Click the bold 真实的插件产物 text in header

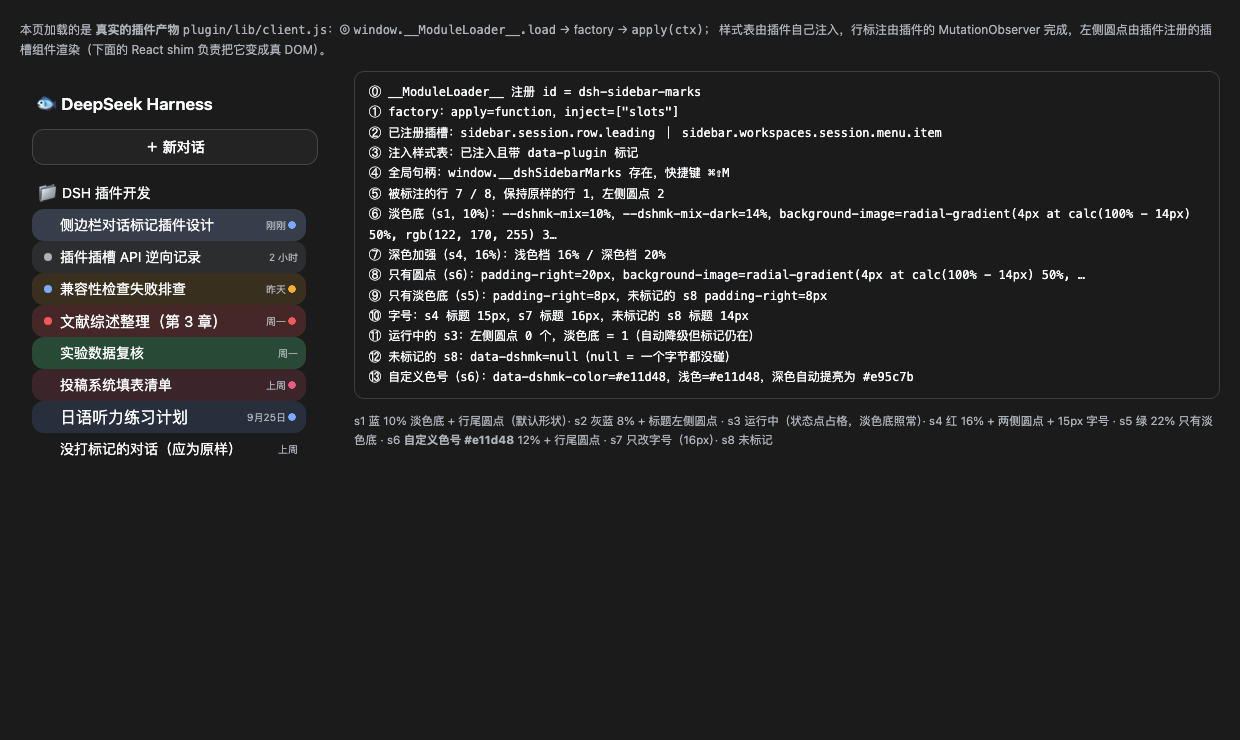[137, 30]
